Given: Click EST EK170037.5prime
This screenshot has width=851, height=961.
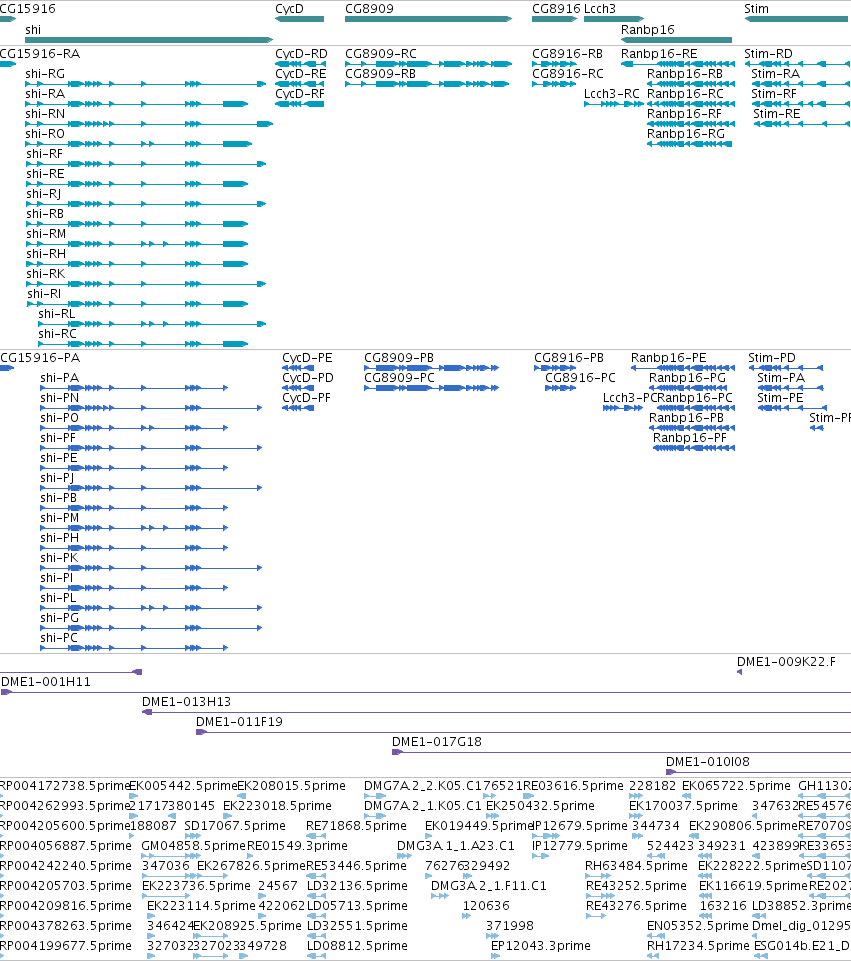Looking at the screenshot, I should tap(683, 805).
